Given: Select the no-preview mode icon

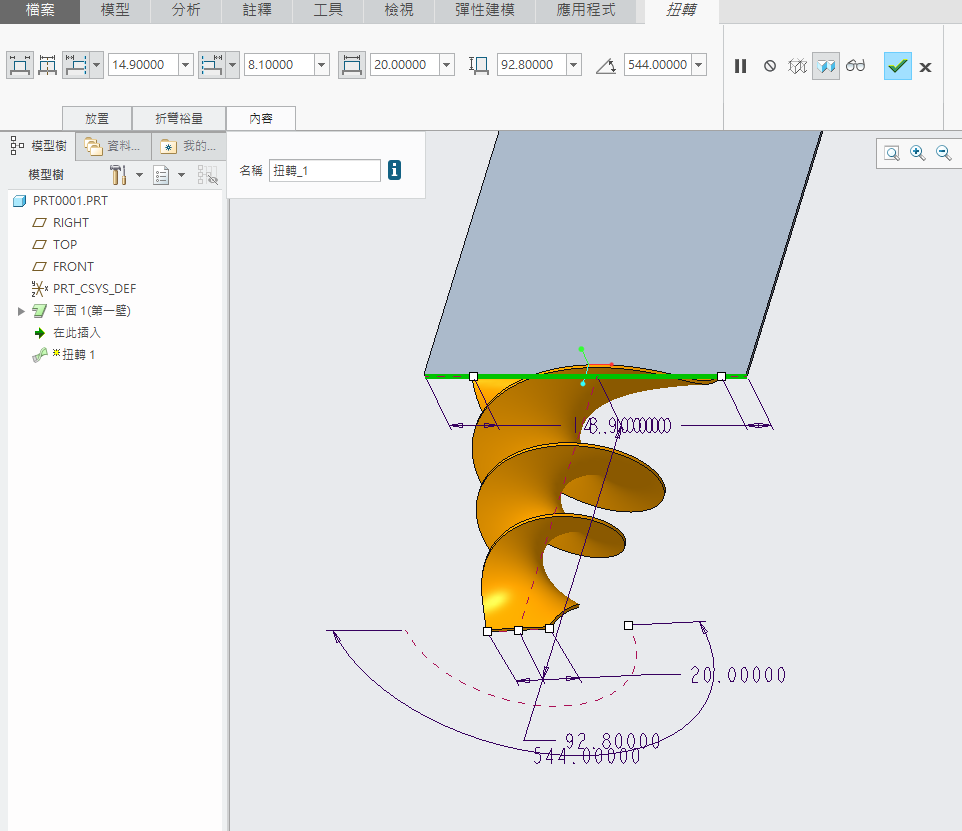Looking at the screenshot, I should click(769, 66).
